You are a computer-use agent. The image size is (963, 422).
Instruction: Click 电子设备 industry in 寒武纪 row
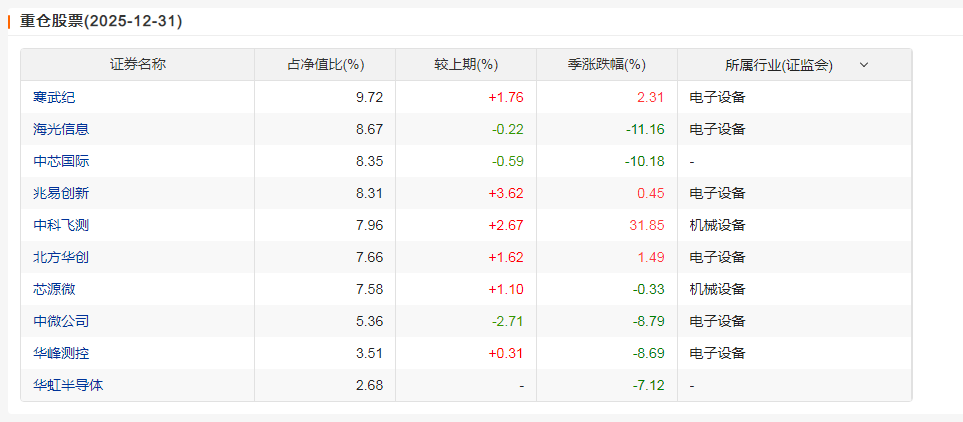pyautogui.click(x=717, y=97)
